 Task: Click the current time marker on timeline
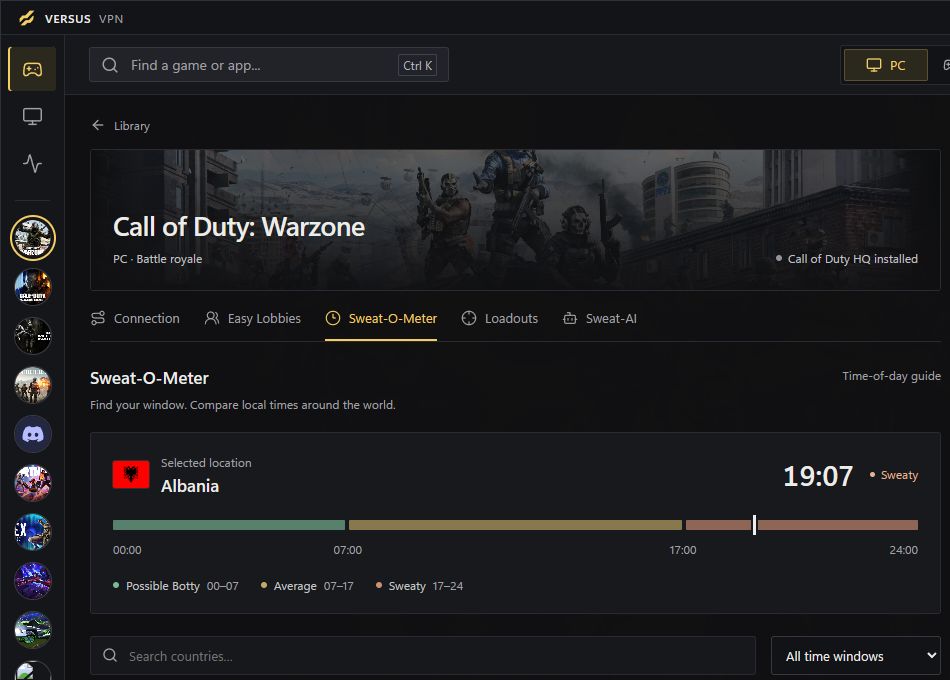pos(754,525)
